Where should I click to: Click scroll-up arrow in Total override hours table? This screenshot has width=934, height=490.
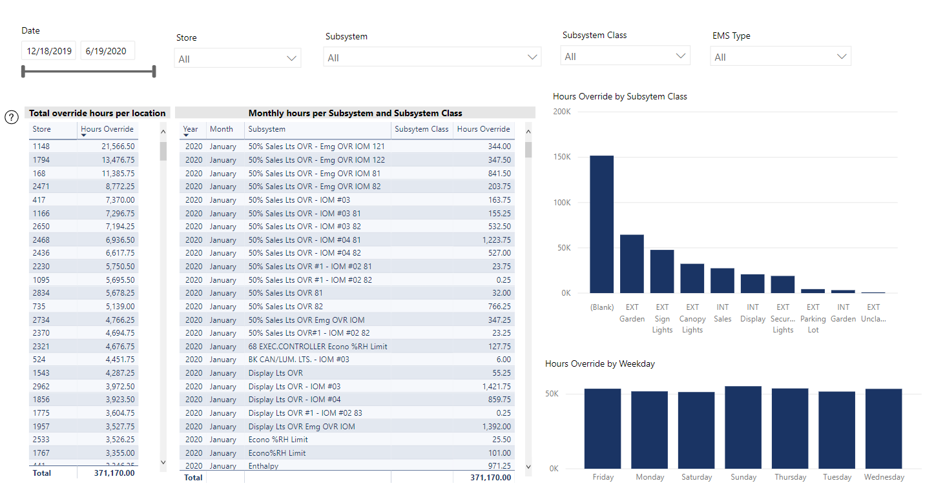[164, 132]
